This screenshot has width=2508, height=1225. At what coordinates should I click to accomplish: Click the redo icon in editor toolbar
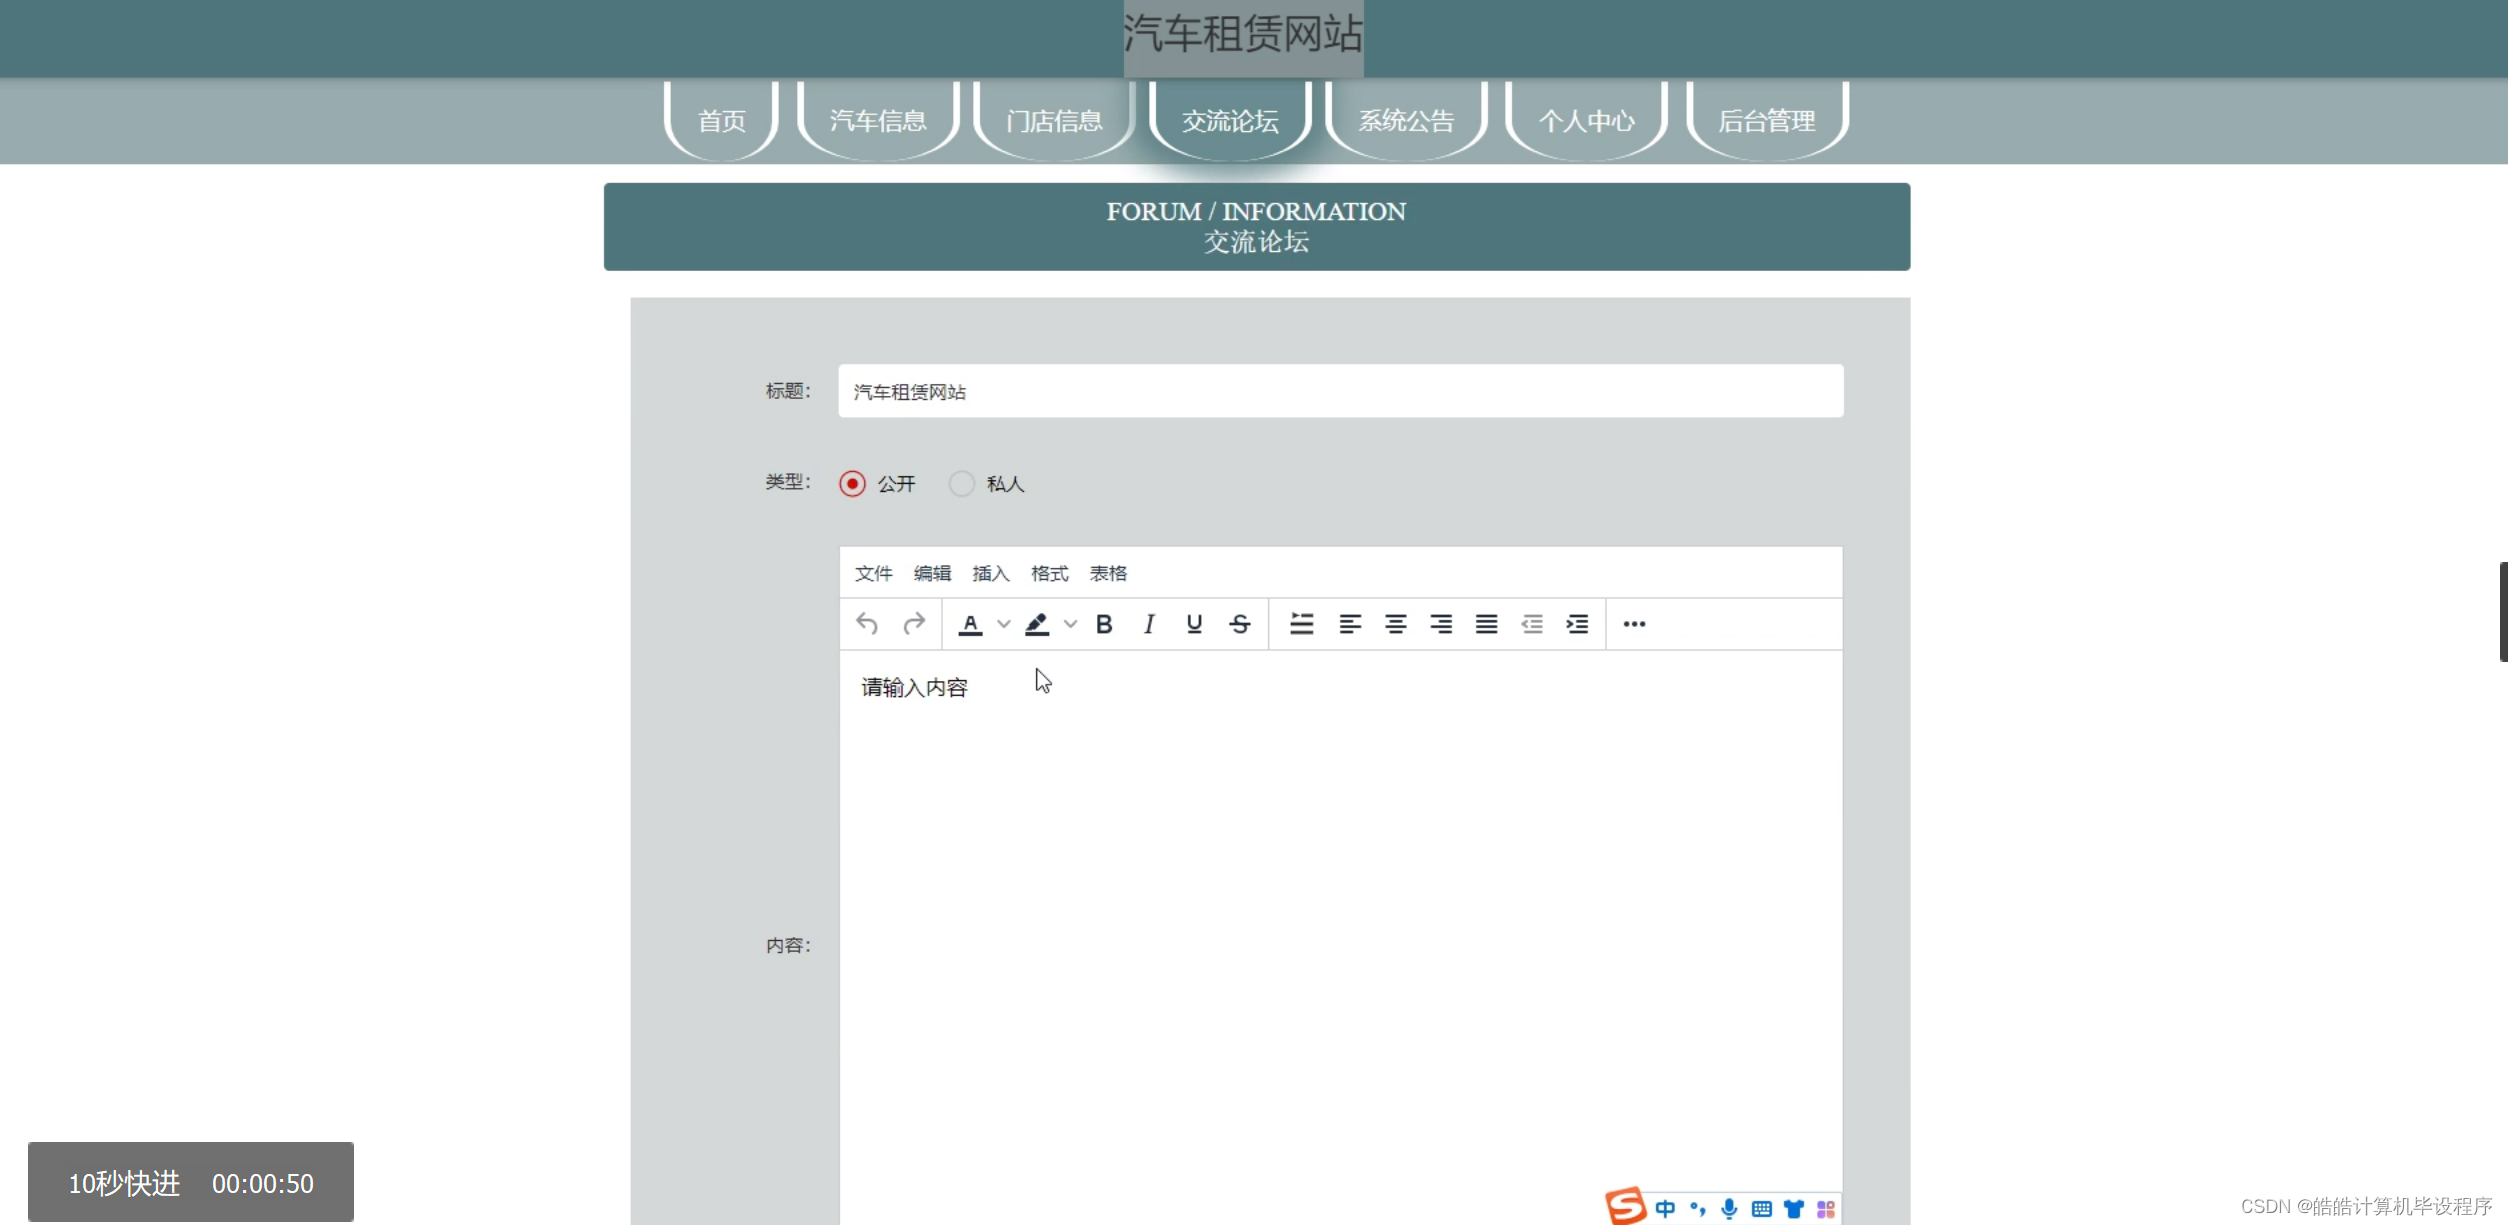pyautogui.click(x=914, y=624)
